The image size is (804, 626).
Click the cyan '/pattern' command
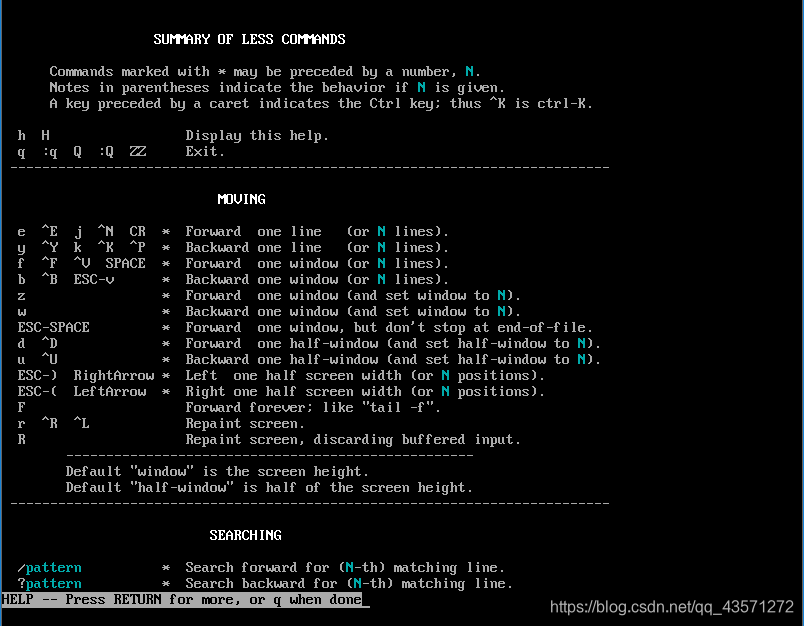click(x=49, y=568)
